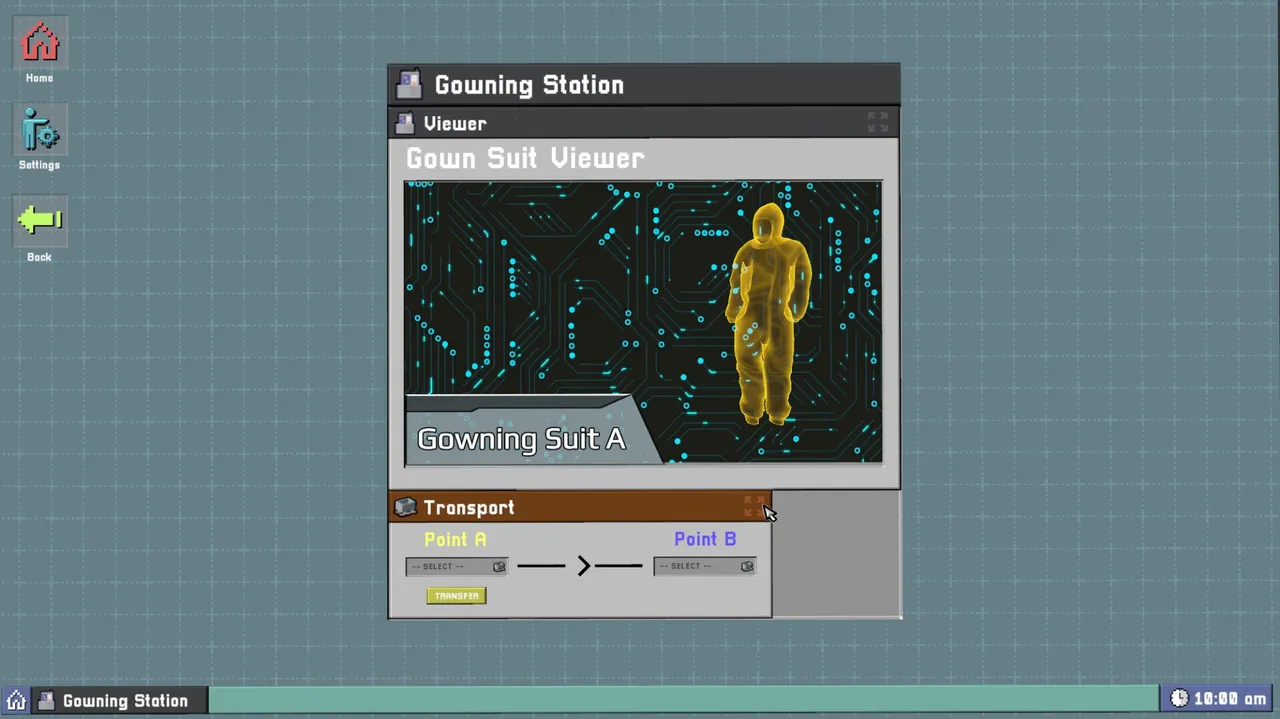Screen dimensions: 1280x719
Task: Click the "Point B" label
Action: point(705,539)
